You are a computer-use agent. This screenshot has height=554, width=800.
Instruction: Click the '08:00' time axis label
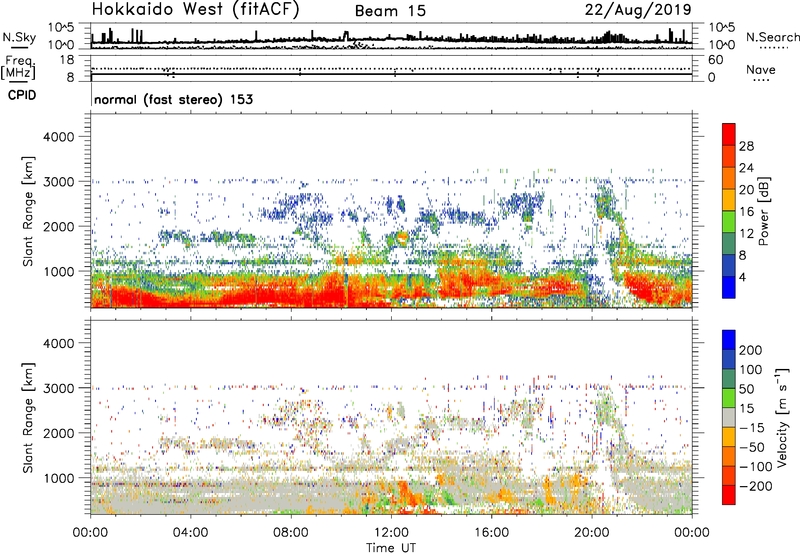[291, 533]
